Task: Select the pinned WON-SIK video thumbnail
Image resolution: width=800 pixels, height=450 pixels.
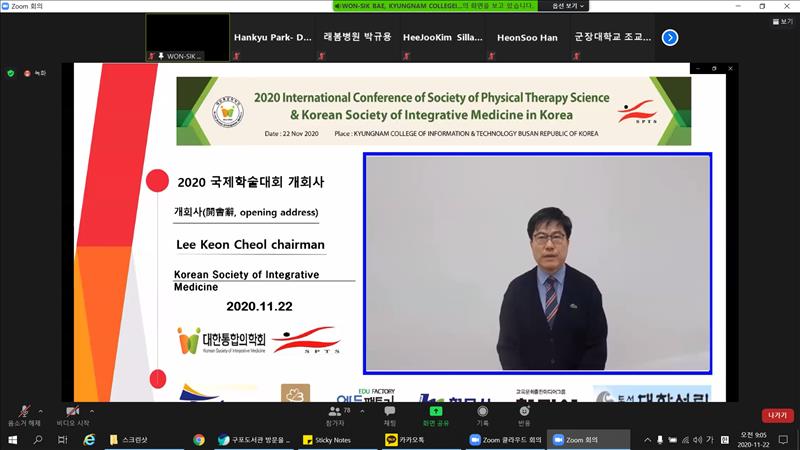Action: coord(187,38)
